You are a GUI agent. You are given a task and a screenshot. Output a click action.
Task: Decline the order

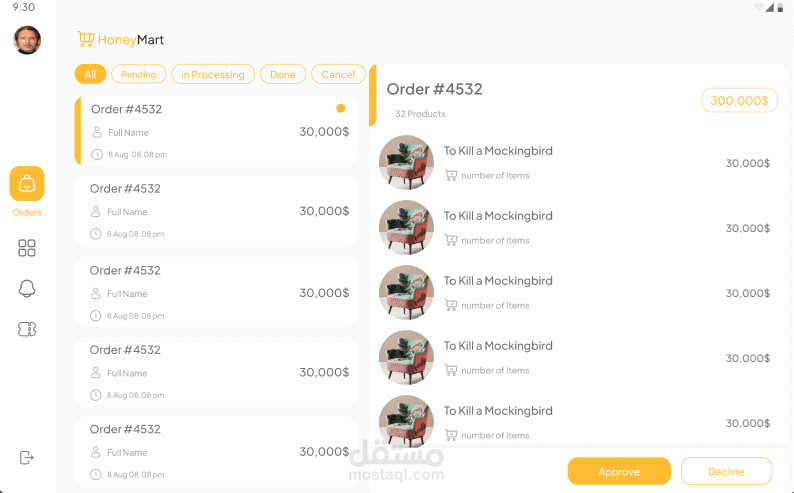point(726,471)
